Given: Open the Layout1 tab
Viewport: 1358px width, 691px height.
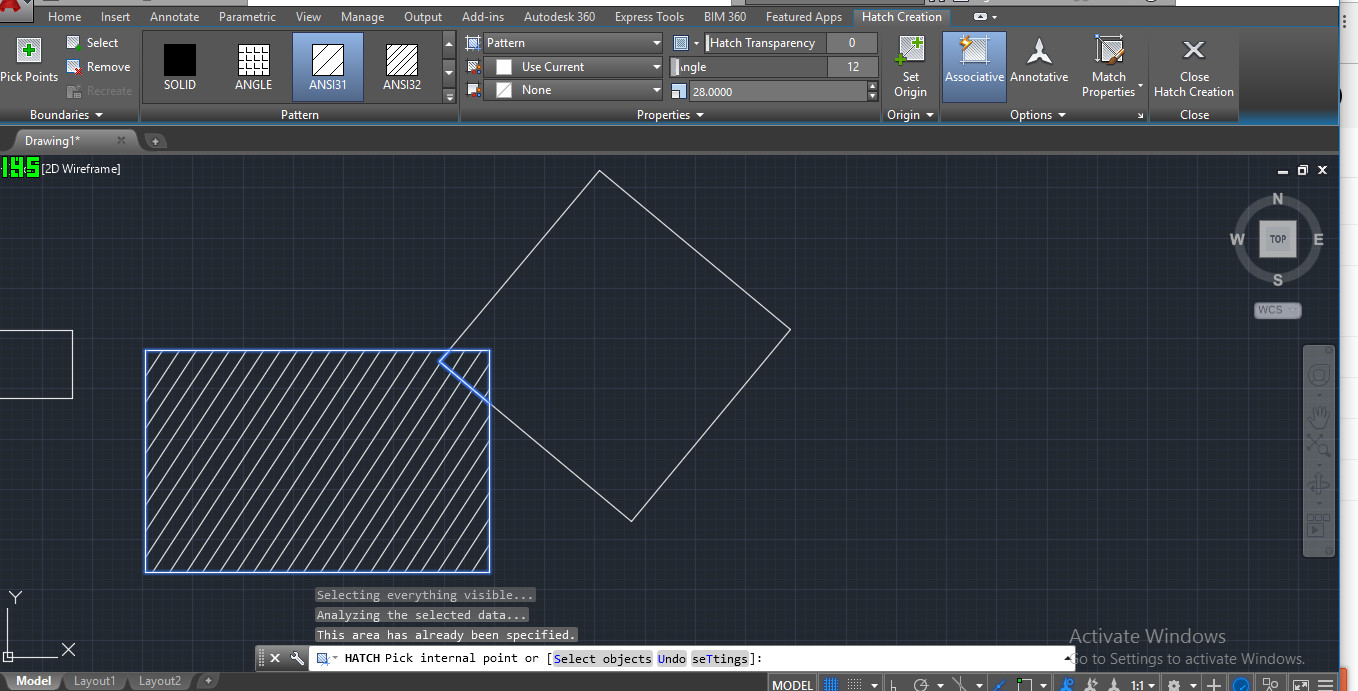Looking at the screenshot, I should pos(94,681).
